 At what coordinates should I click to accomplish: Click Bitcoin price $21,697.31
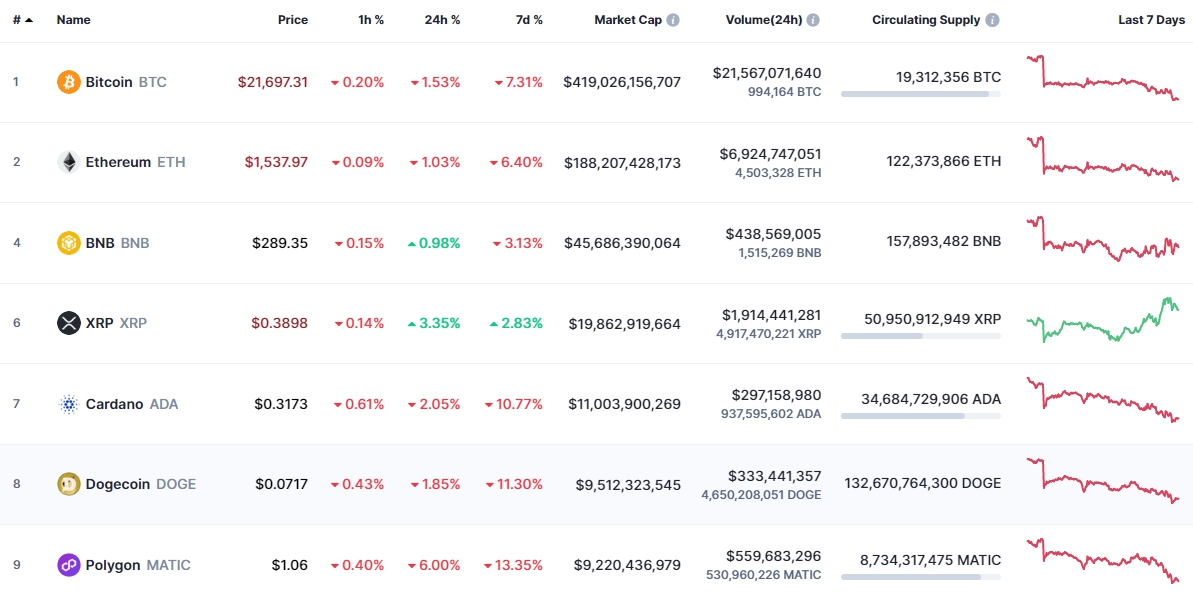click(272, 81)
